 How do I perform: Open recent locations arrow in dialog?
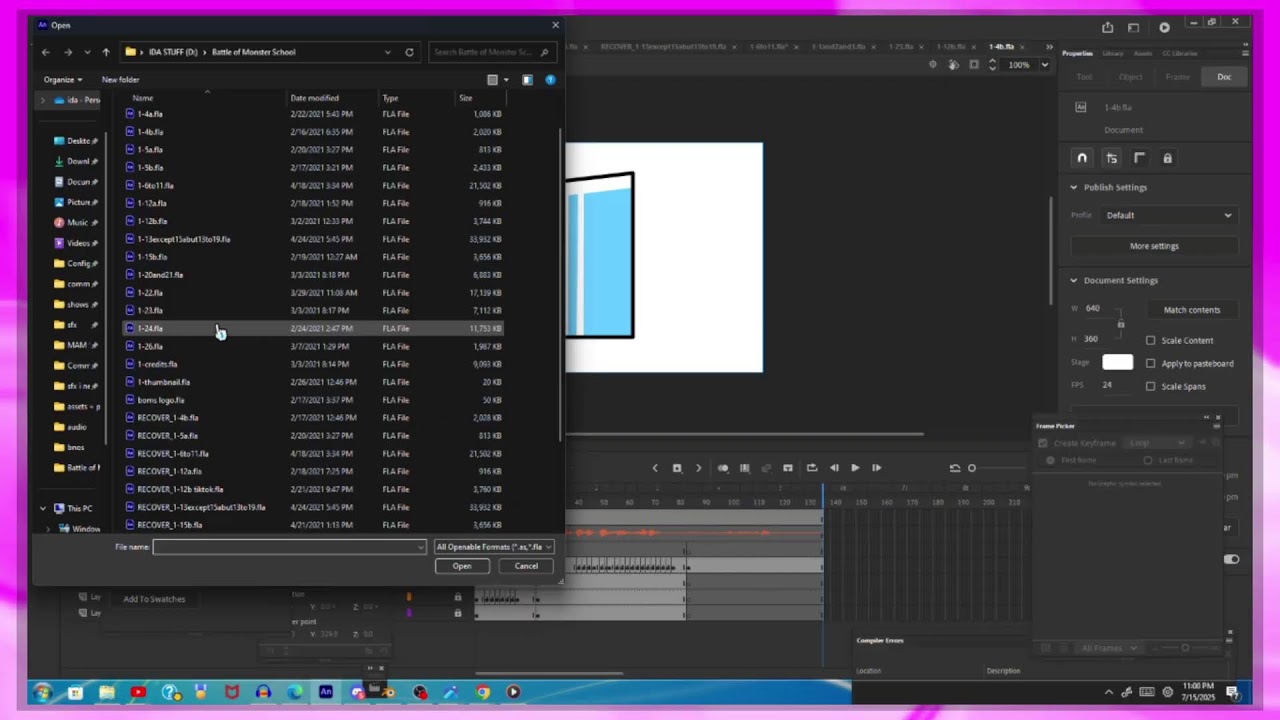[88, 52]
